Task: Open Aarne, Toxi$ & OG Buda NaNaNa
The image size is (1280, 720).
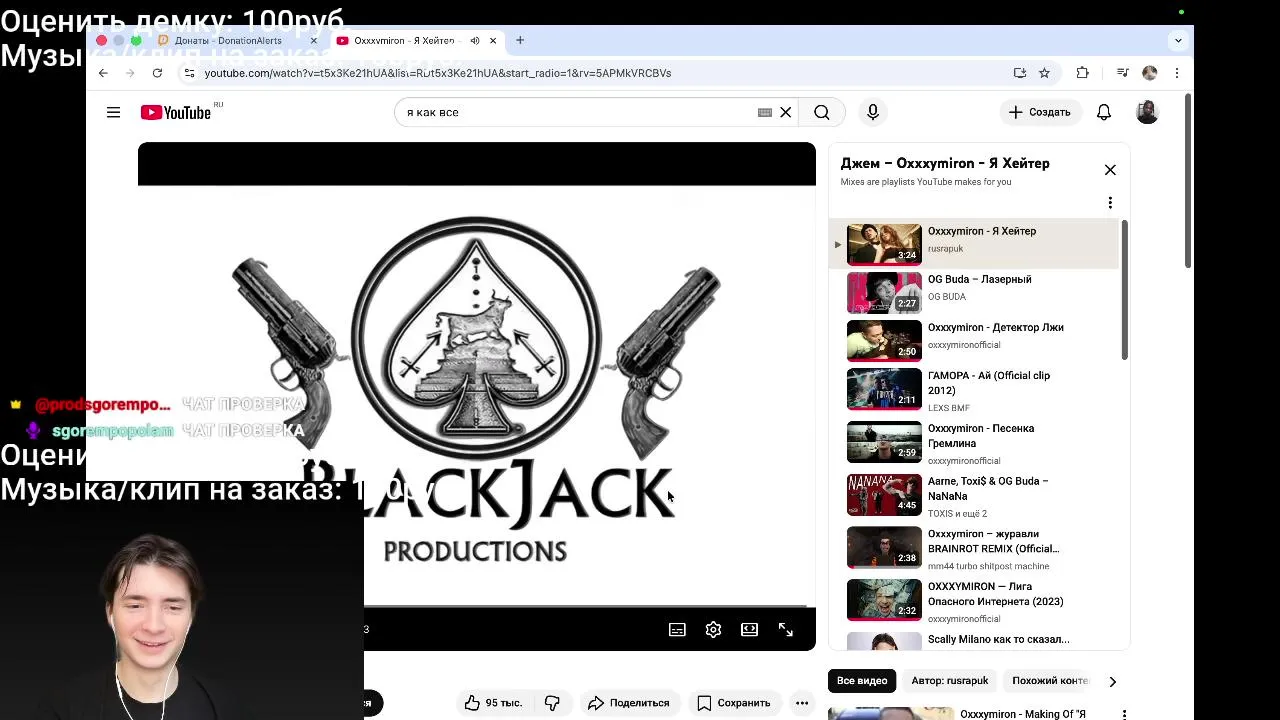Action: pyautogui.click(x=973, y=495)
